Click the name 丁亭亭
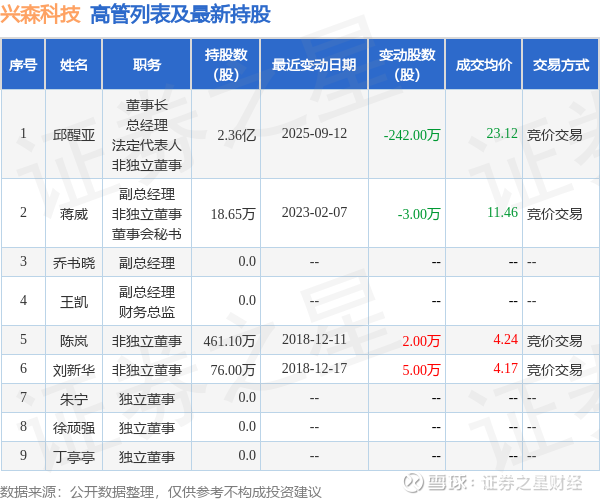This screenshot has width=600, height=501. click(x=73, y=457)
